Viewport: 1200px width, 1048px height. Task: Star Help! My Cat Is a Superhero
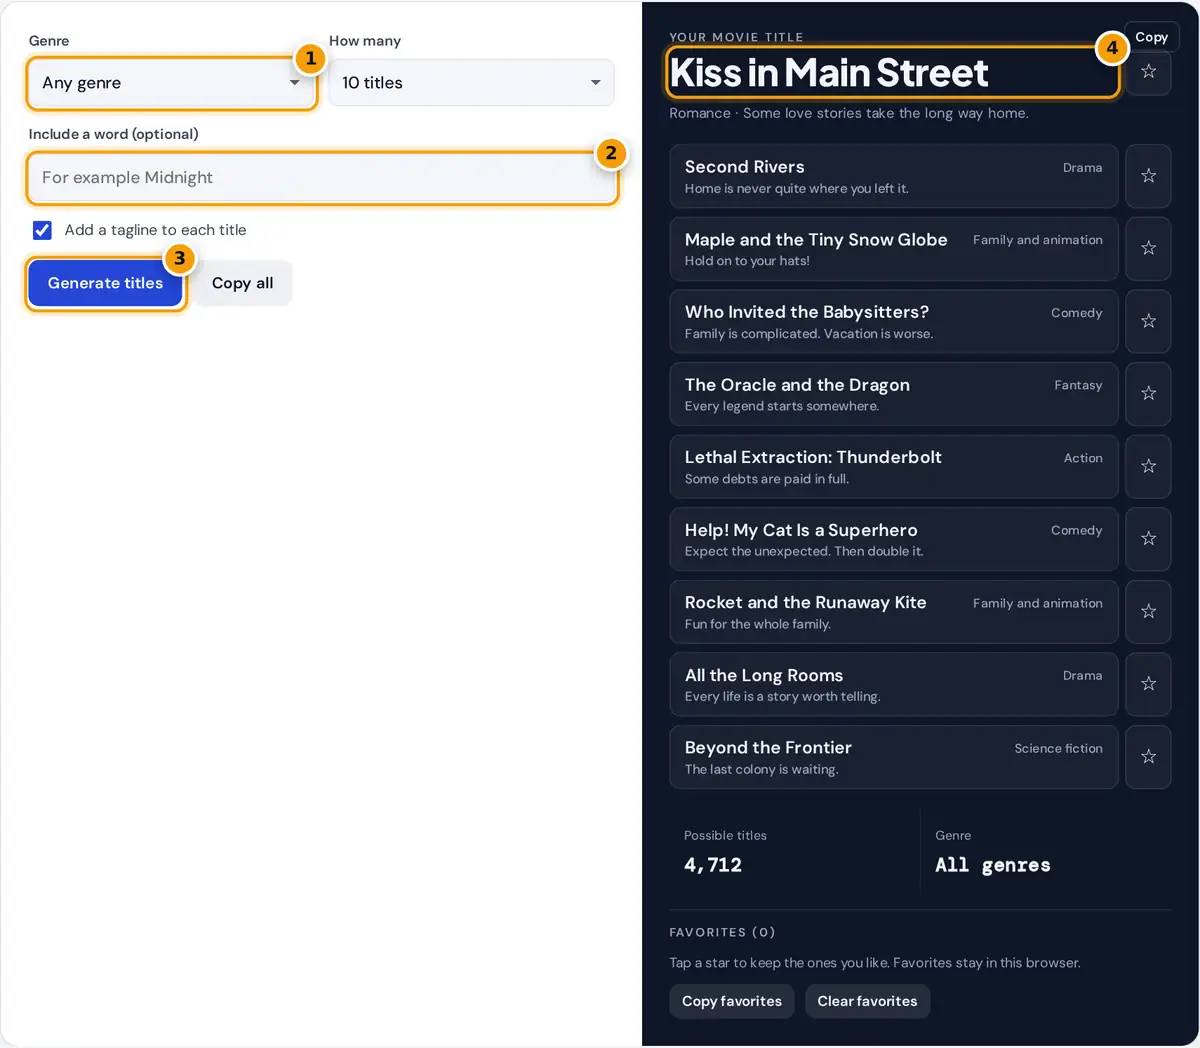(x=1148, y=539)
